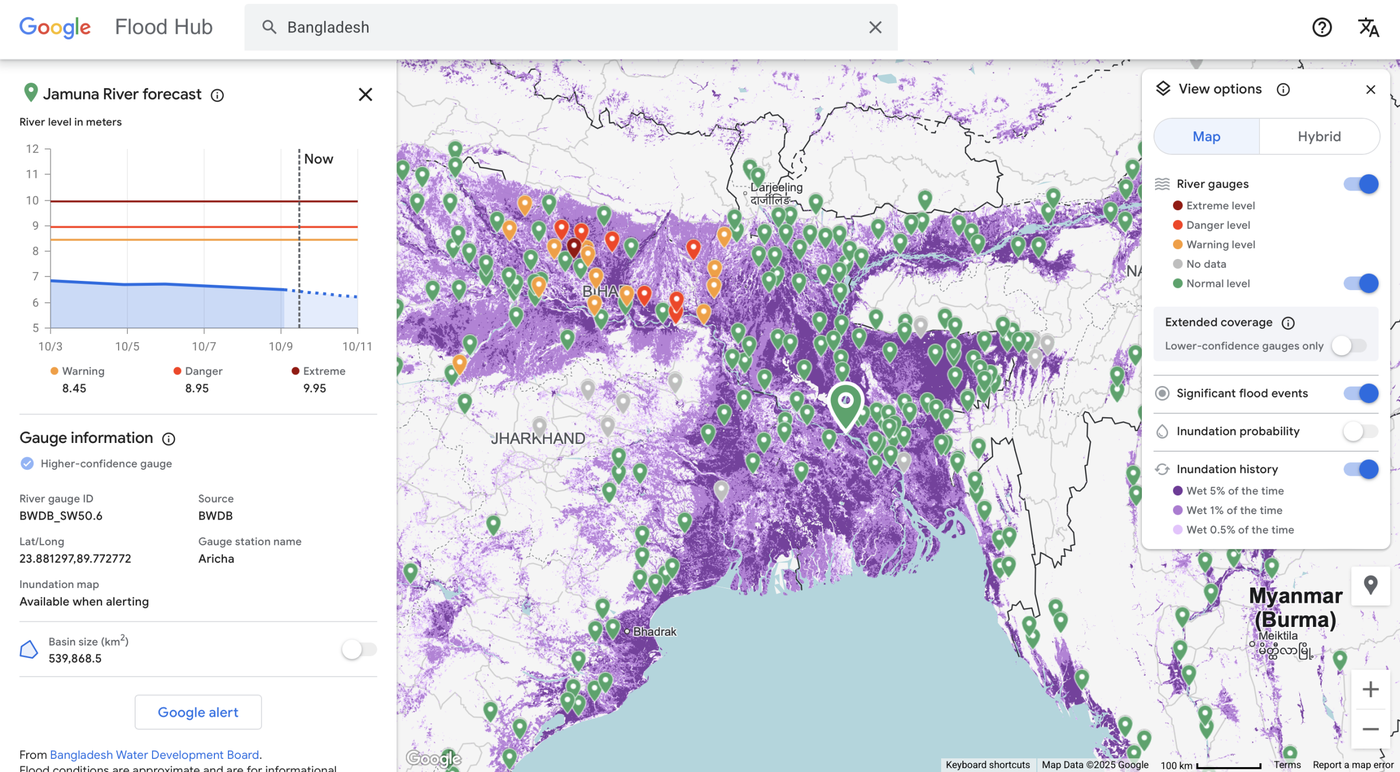Toggle on the Basin size display
This screenshot has width=1400, height=772.
[x=357, y=648]
